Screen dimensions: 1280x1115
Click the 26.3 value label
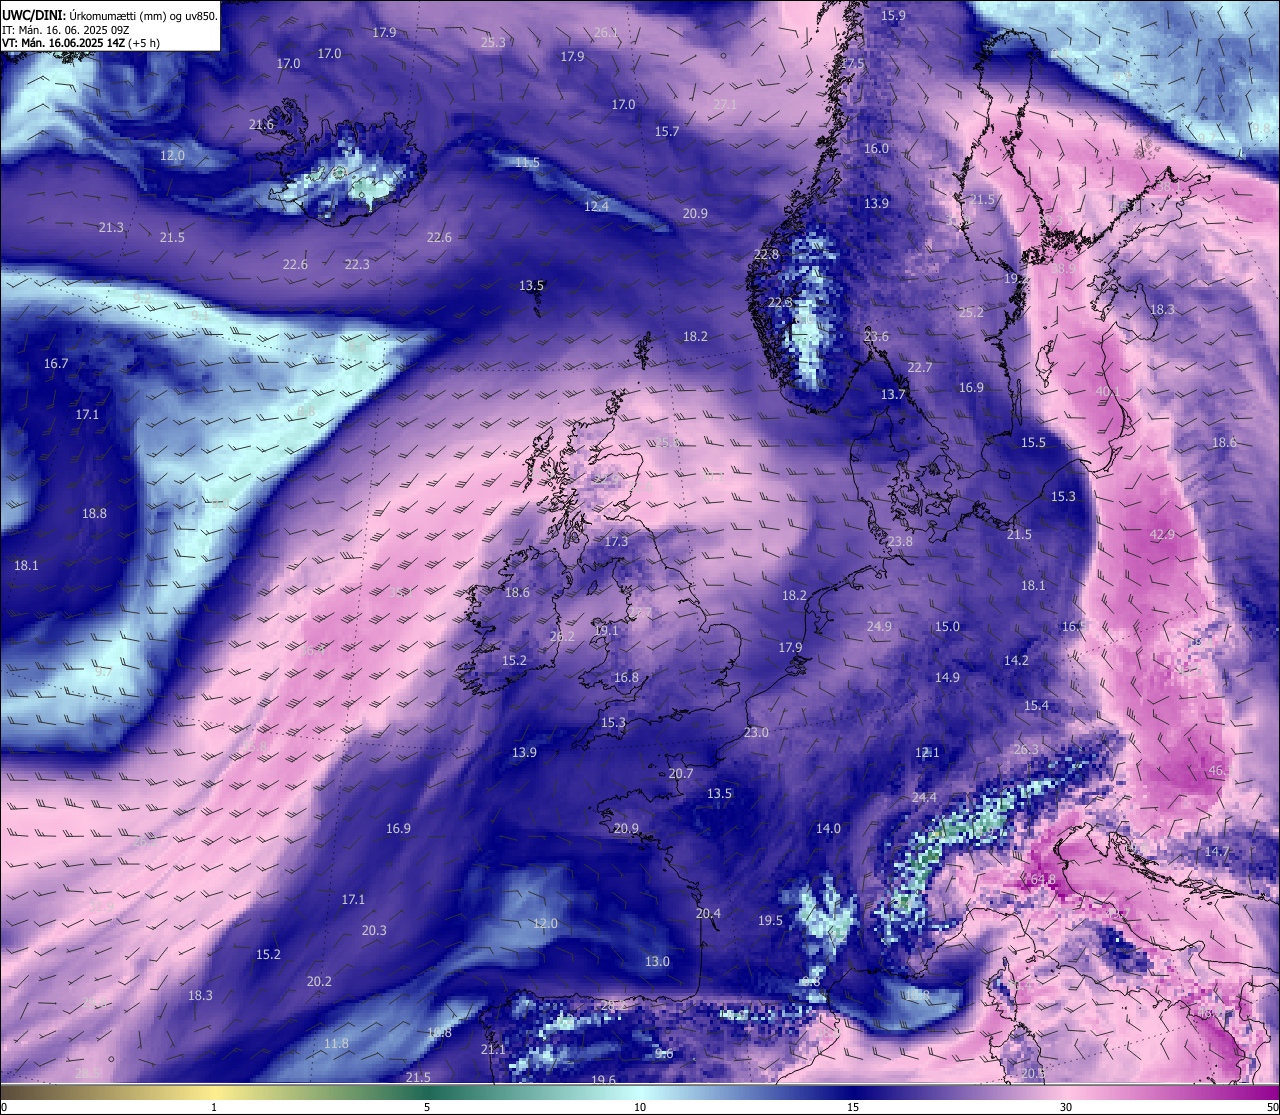coord(1026,750)
